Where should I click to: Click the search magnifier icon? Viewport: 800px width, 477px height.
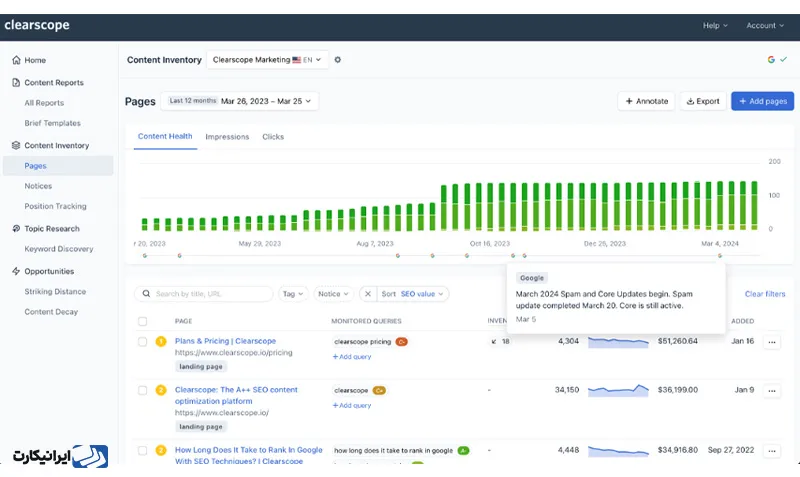click(x=146, y=294)
